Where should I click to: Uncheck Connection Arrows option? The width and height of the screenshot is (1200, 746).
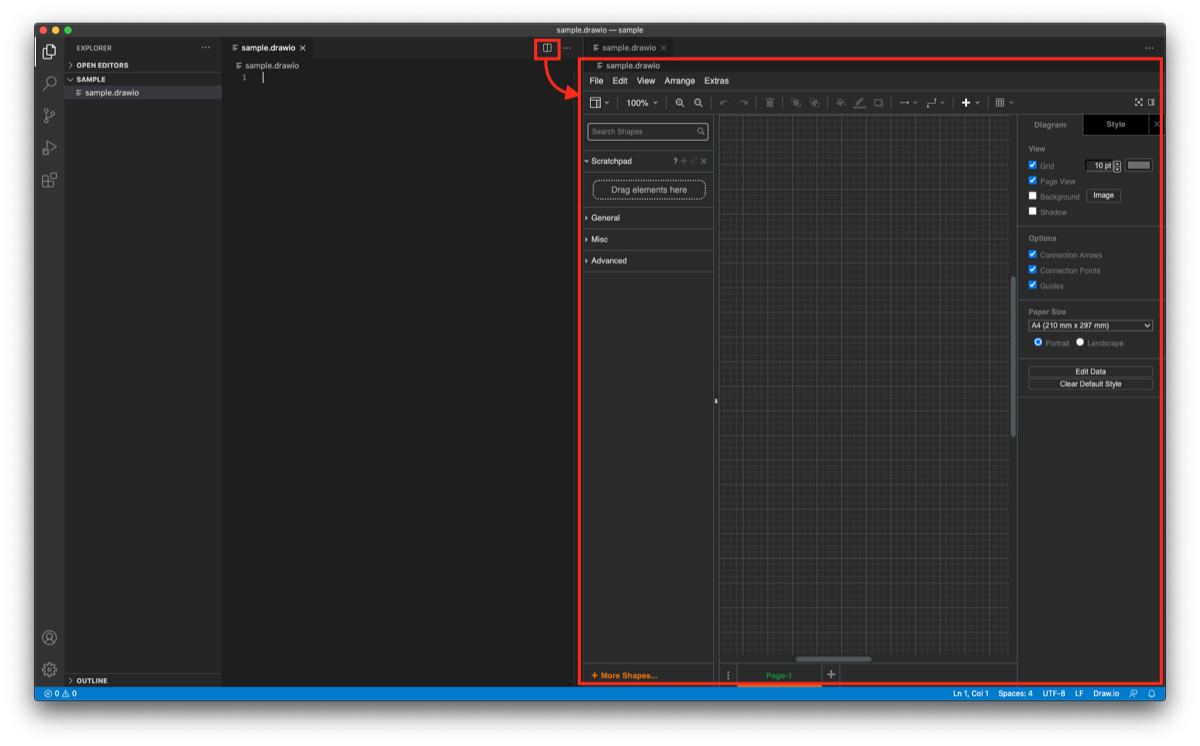(x=1033, y=254)
